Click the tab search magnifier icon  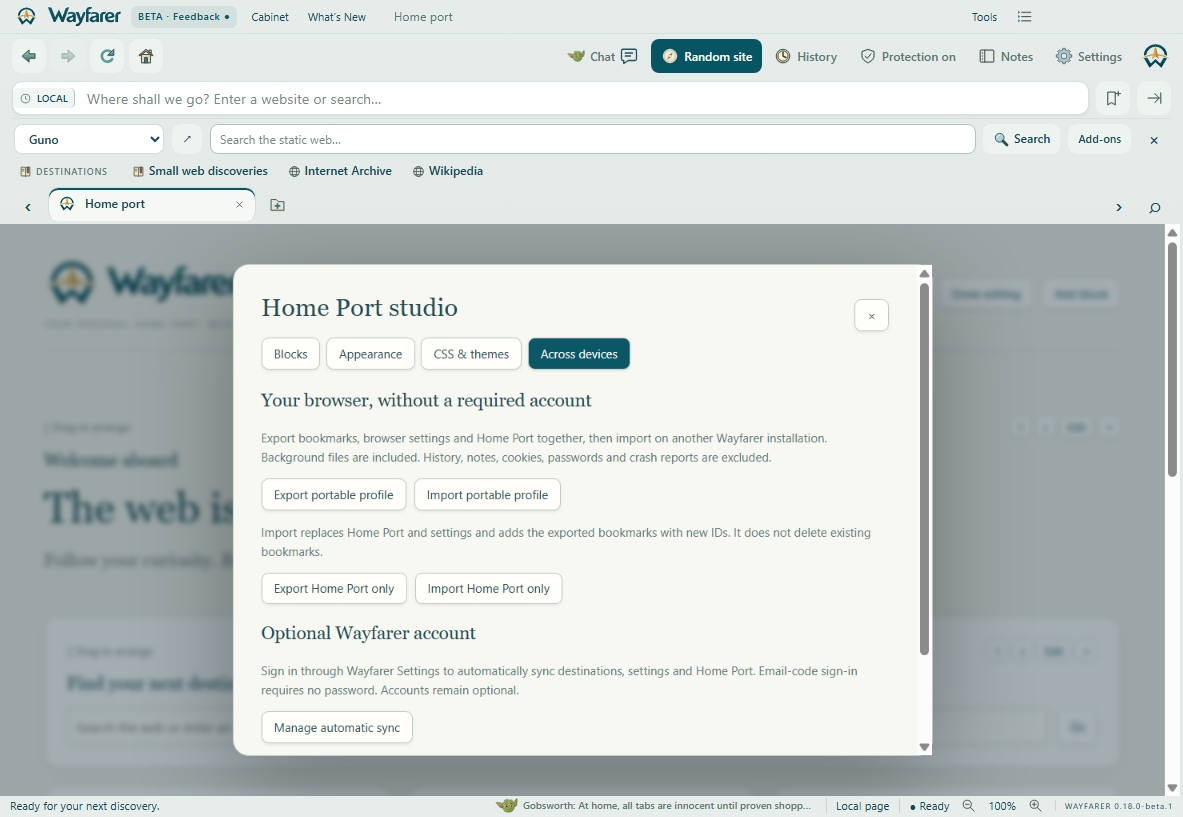[x=1154, y=207]
